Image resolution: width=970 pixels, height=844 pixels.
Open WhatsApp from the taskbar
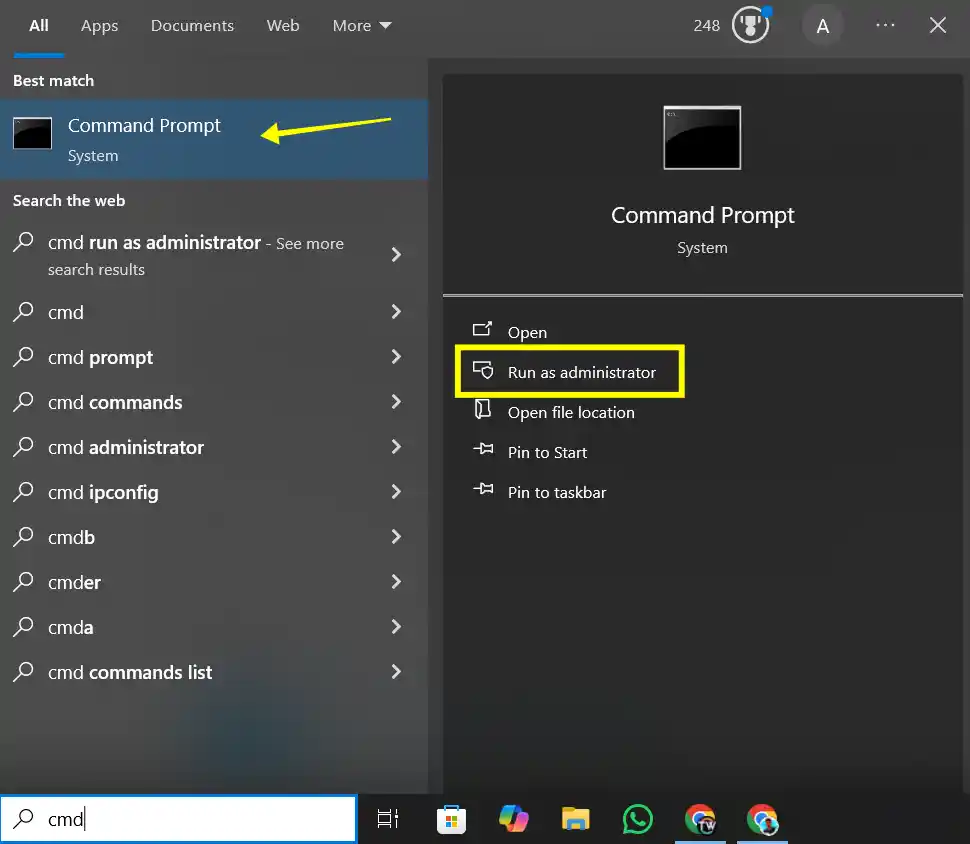(x=637, y=819)
